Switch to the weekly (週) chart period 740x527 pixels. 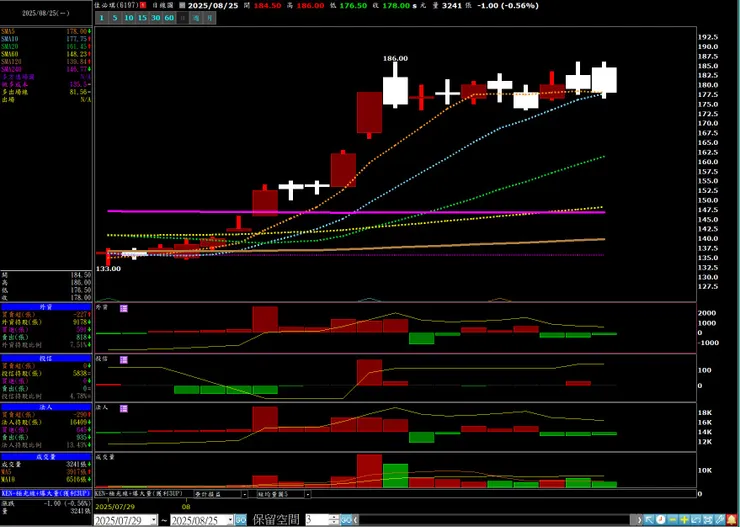196,18
